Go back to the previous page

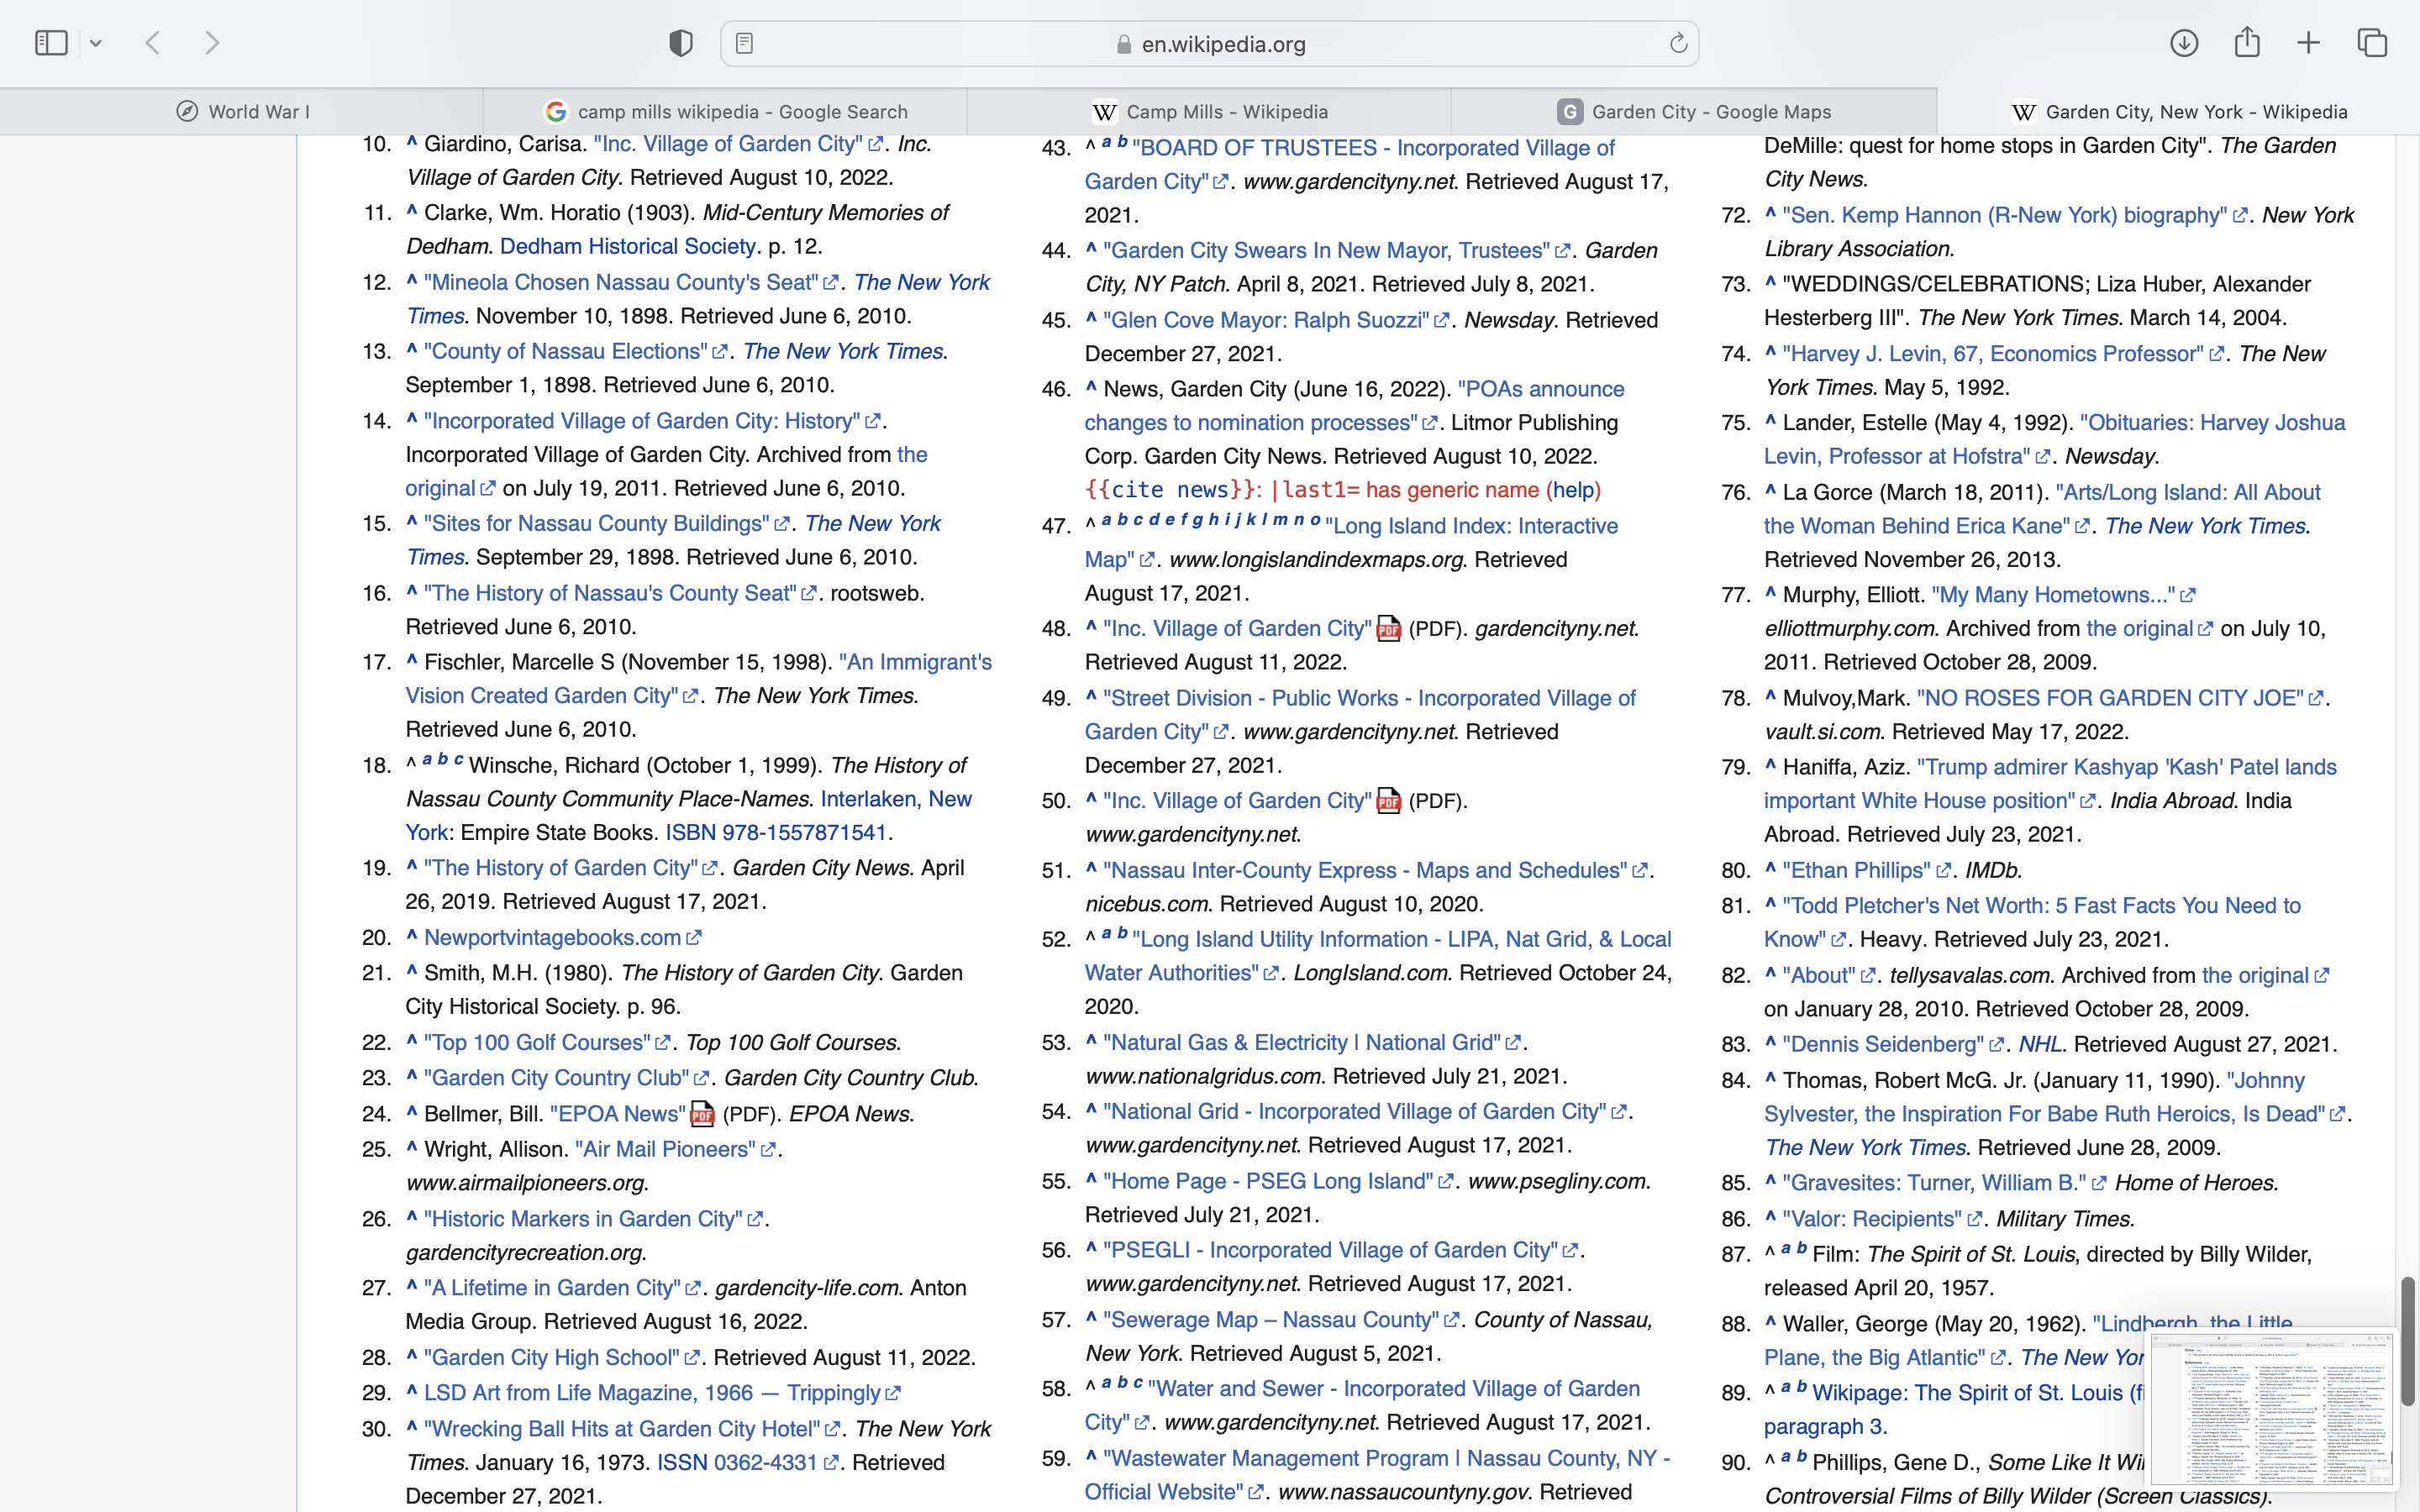153,43
